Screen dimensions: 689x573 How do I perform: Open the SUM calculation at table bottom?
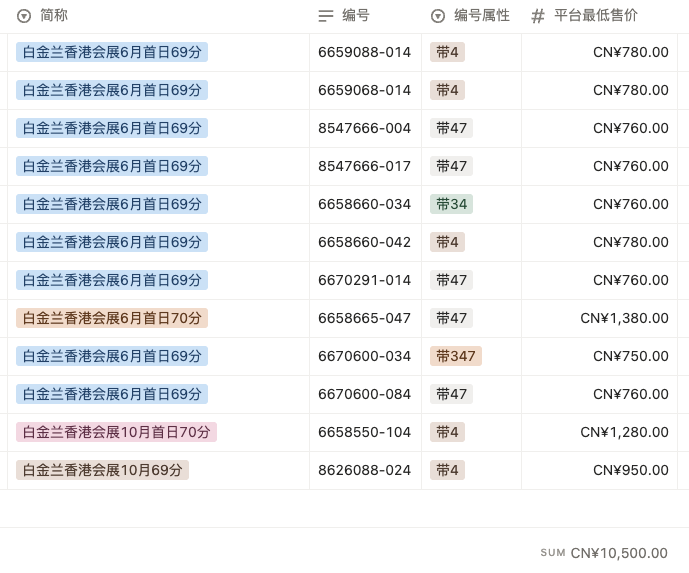[x=604, y=553]
